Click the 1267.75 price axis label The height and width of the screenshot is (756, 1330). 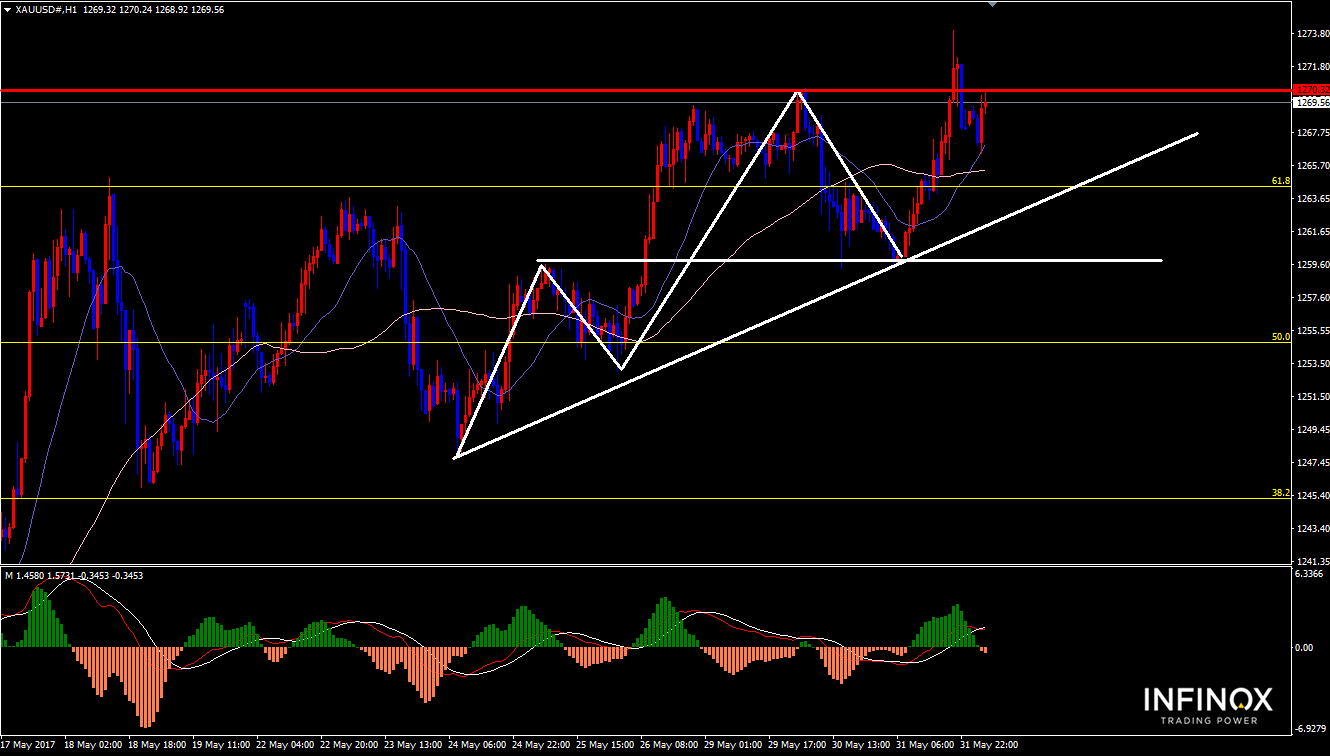[x=1312, y=133]
